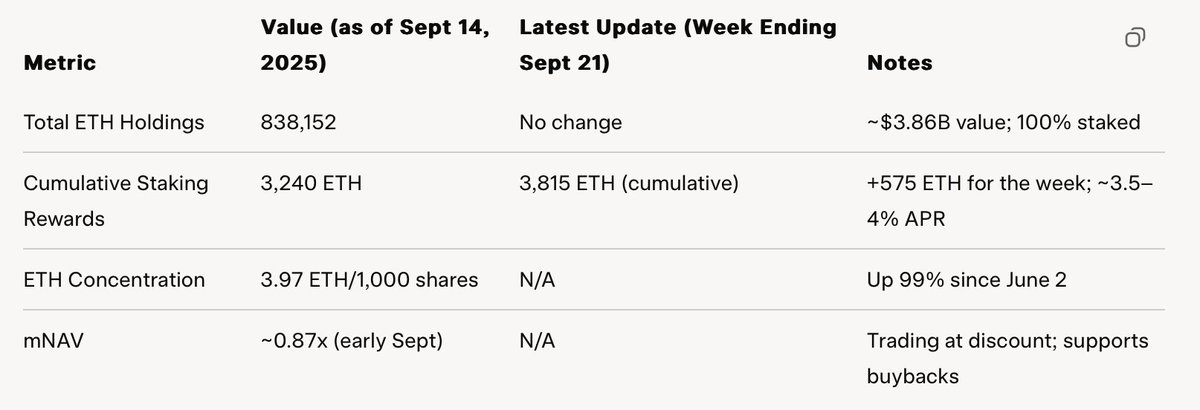Select the Total ETH Holdings row label
The height and width of the screenshot is (410, 1200).
click(117, 123)
